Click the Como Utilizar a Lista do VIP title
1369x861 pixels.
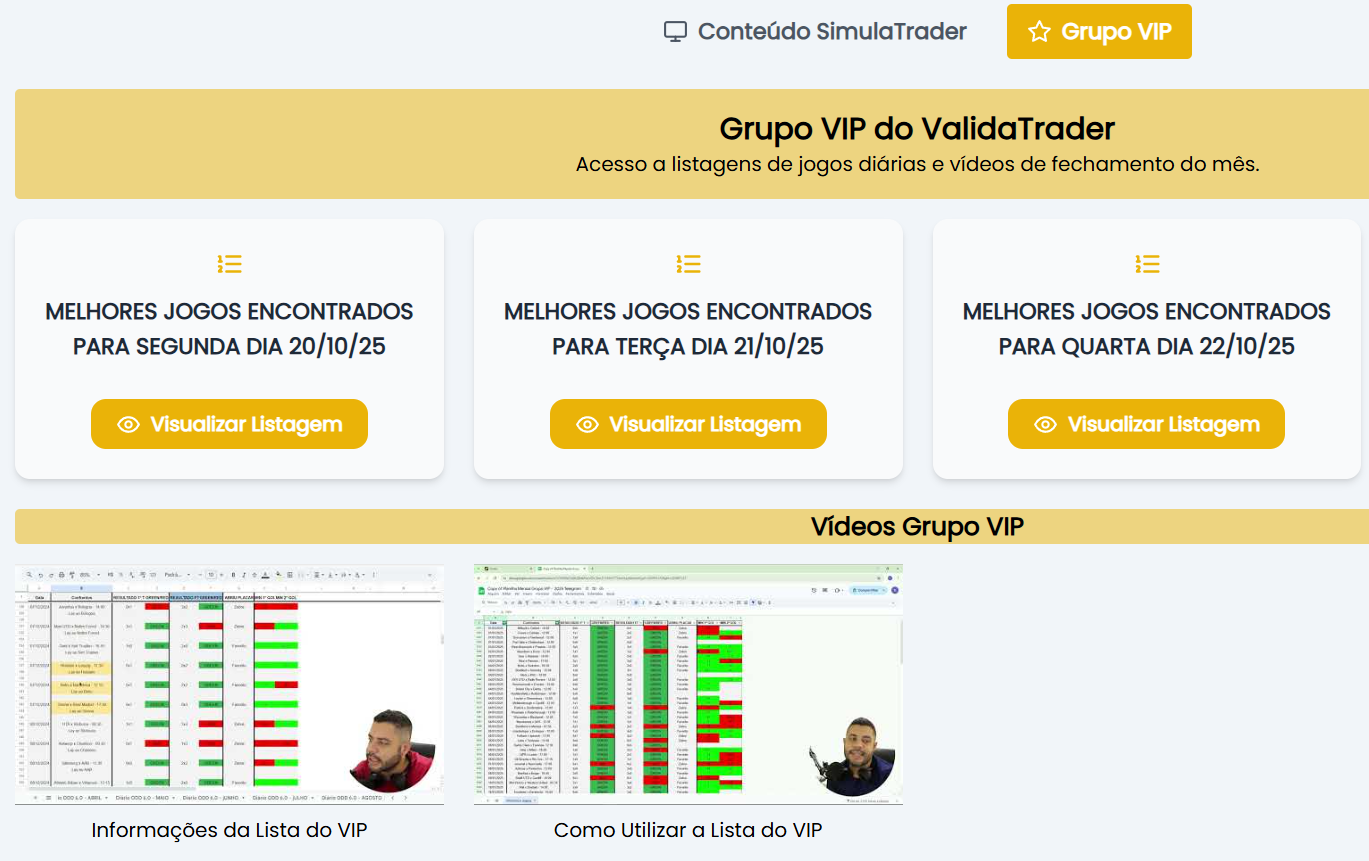pyautogui.click(x=688, y=830)
